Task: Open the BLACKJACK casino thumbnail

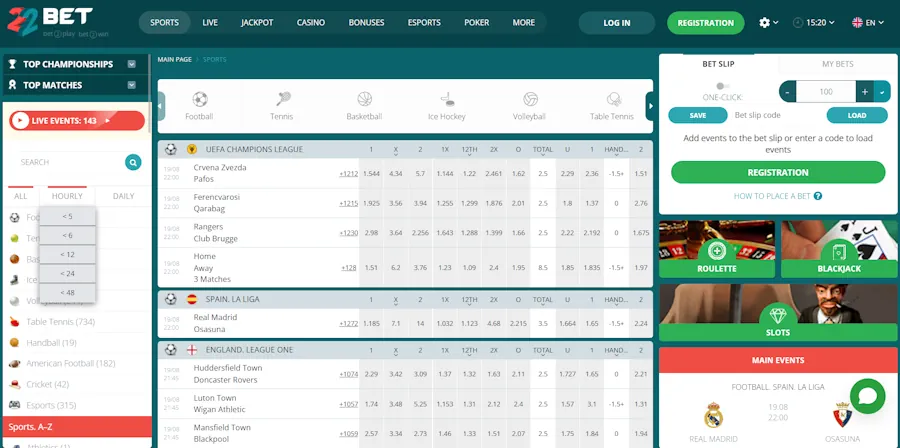Action: pos(839,249)
